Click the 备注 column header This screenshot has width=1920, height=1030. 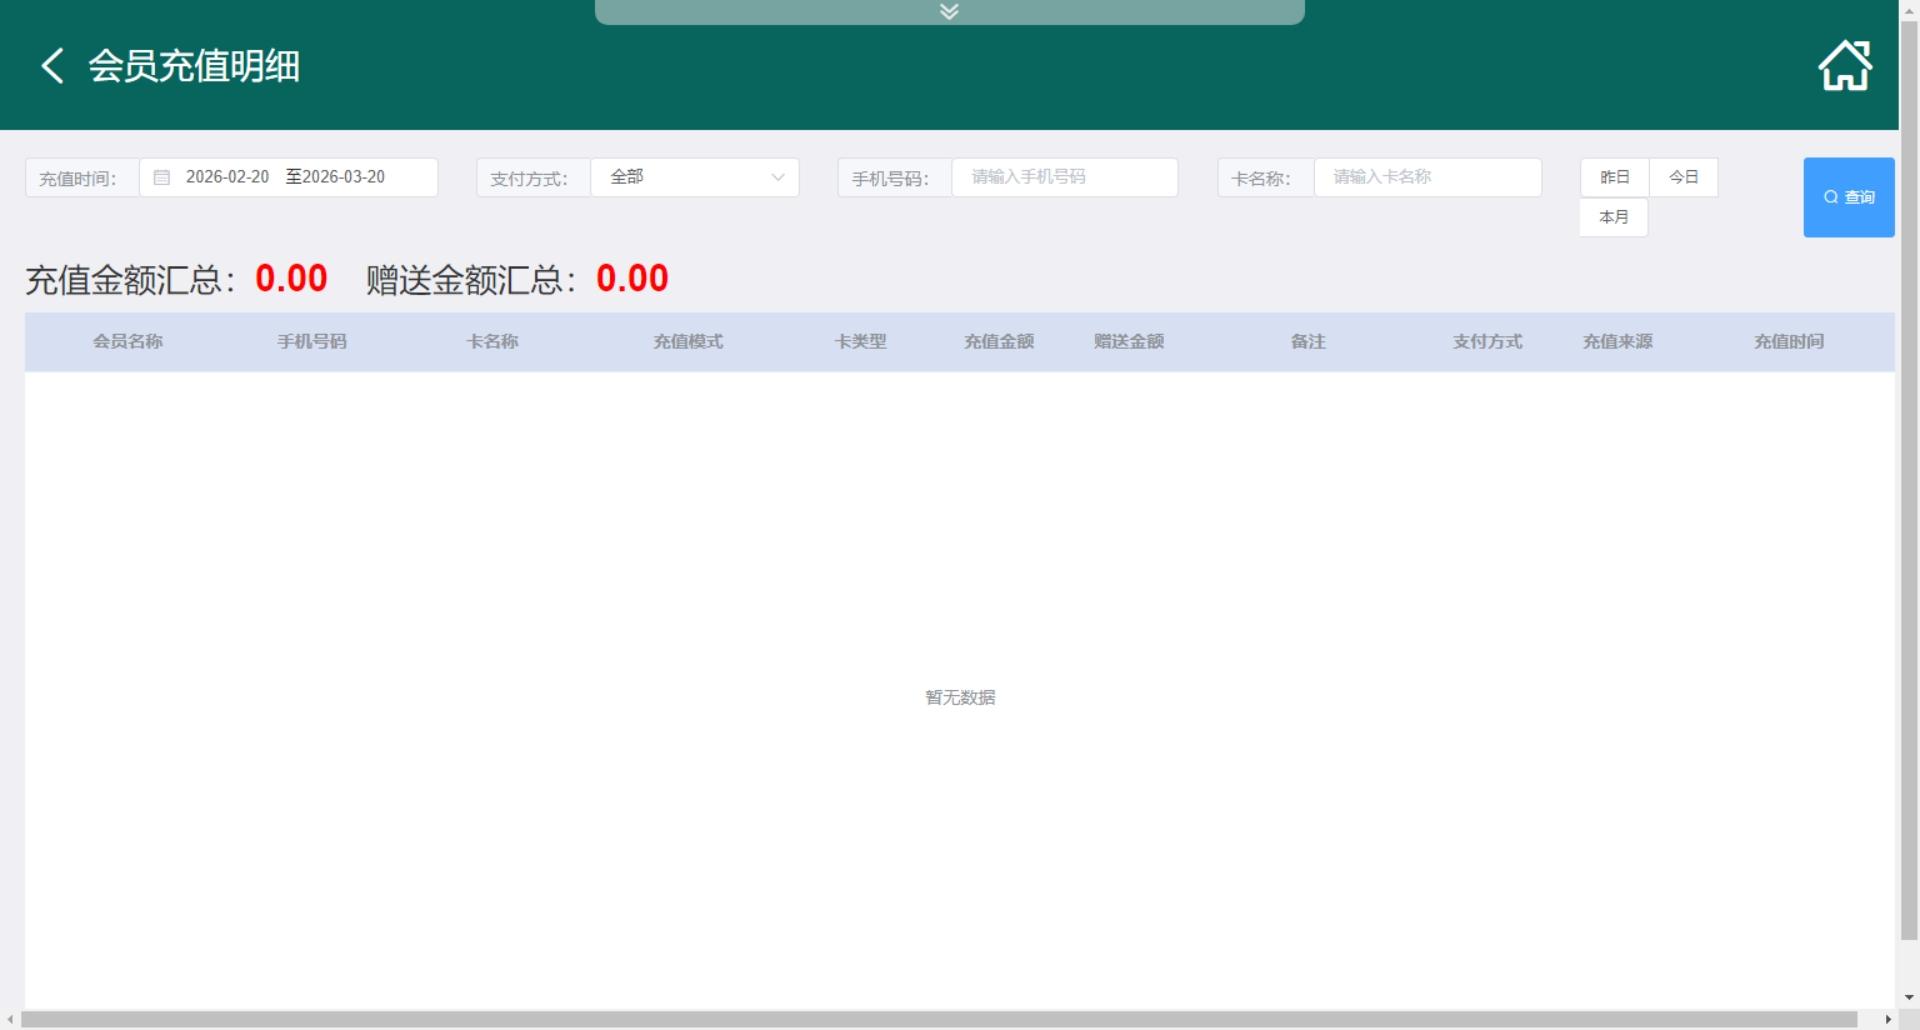click(x=1308, y=342)
